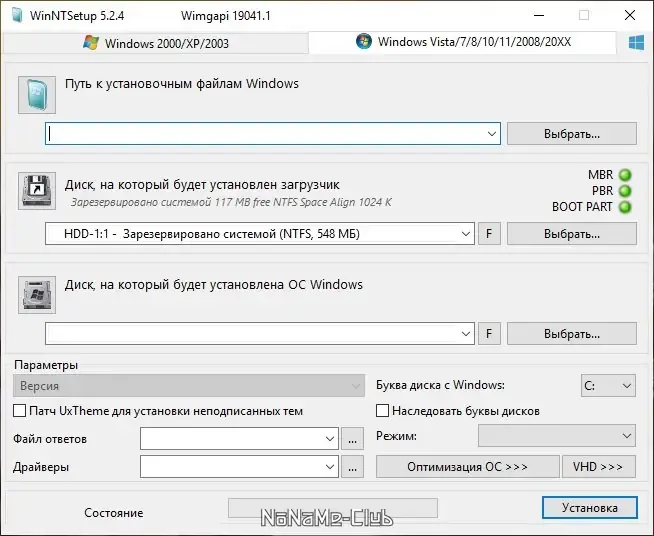Switch to the Windows Vista/7/8/10/11/2008/20XX tab
This screenshot has height=536, width=654.
point(463,42)
